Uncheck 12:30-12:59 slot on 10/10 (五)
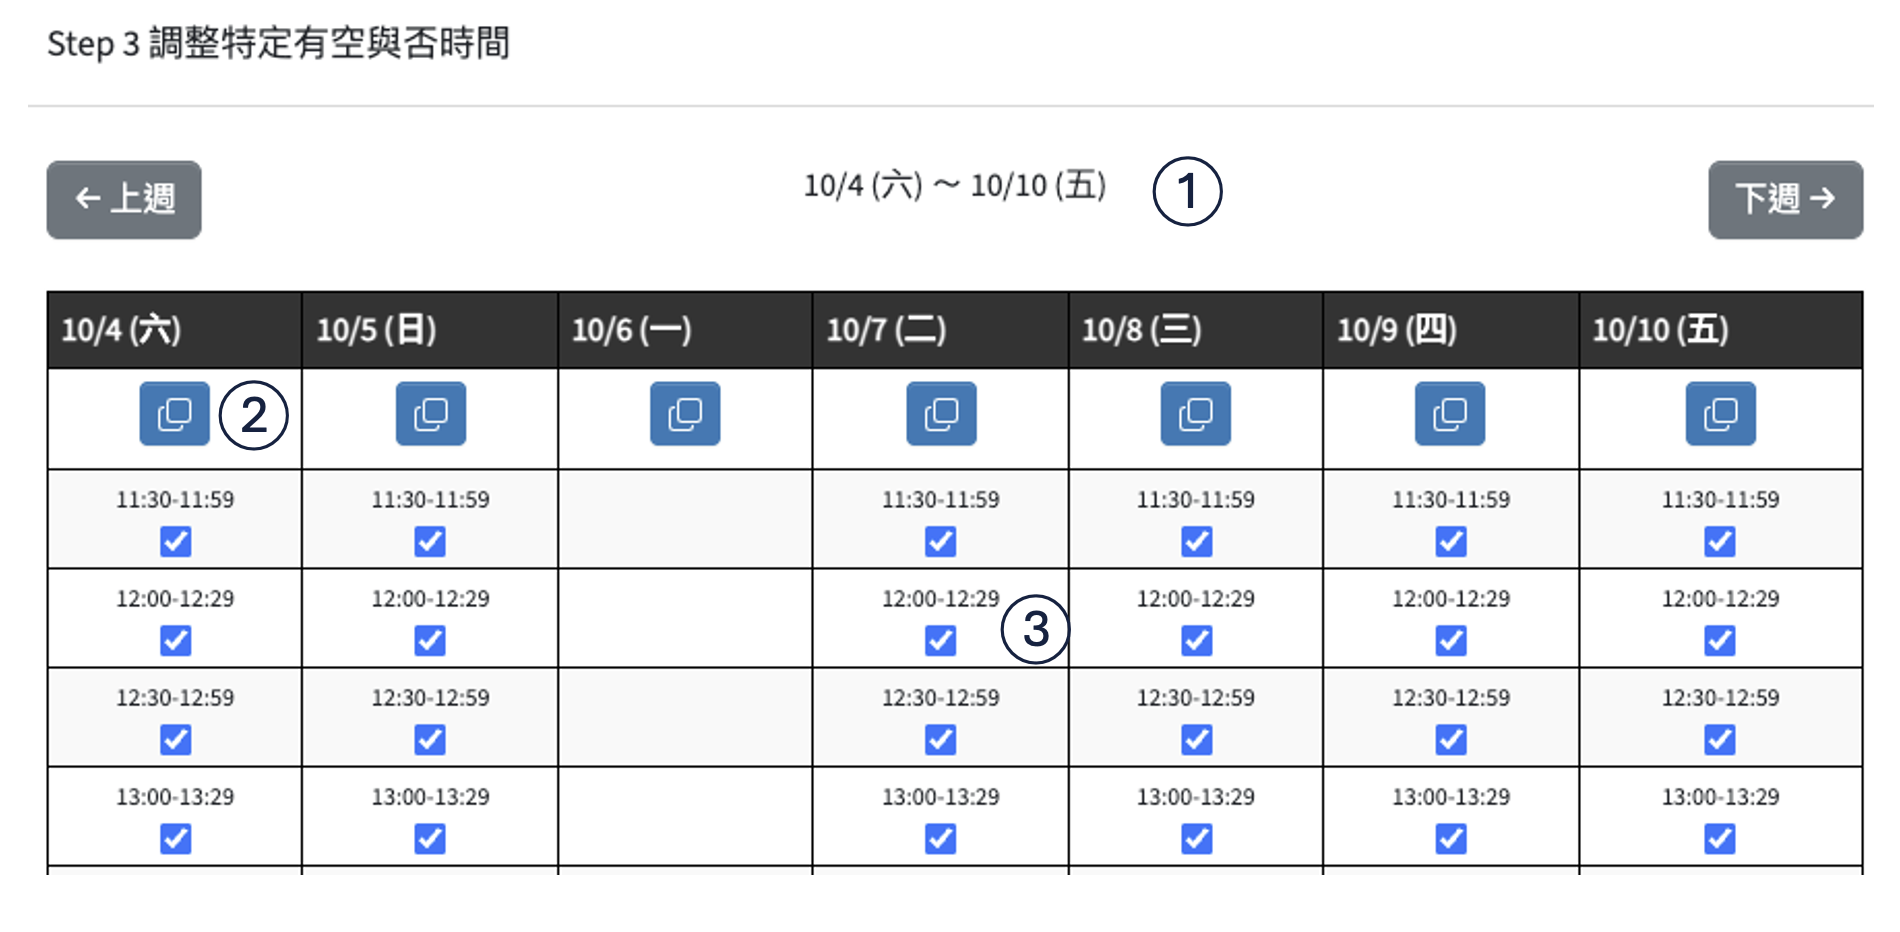The height and width of the screenshot is (932, 1900). click(1720, 740)
